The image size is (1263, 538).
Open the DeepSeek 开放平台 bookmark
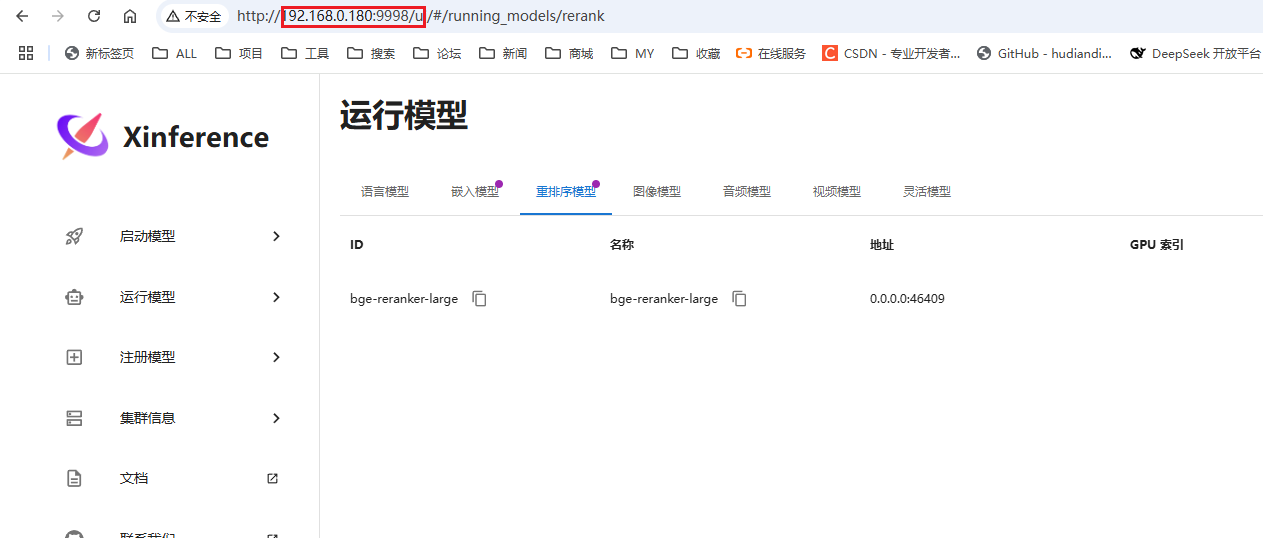[1195, 53]
